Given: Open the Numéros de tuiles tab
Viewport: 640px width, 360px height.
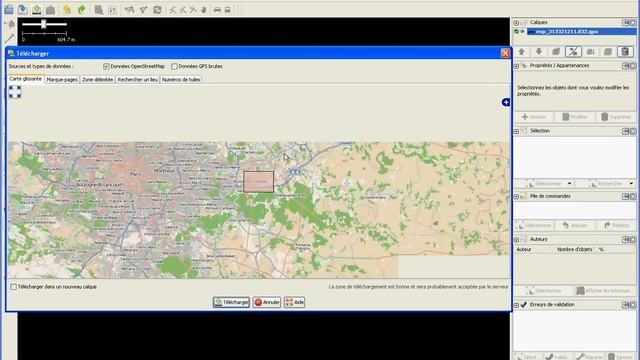Looking at the screenshot, I should [181, 80].
